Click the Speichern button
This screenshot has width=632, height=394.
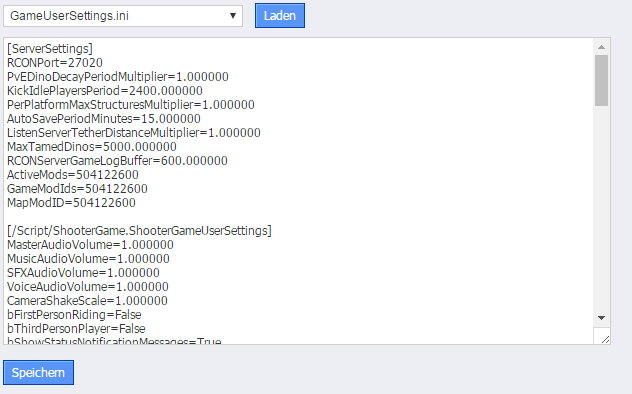[38, 373]
